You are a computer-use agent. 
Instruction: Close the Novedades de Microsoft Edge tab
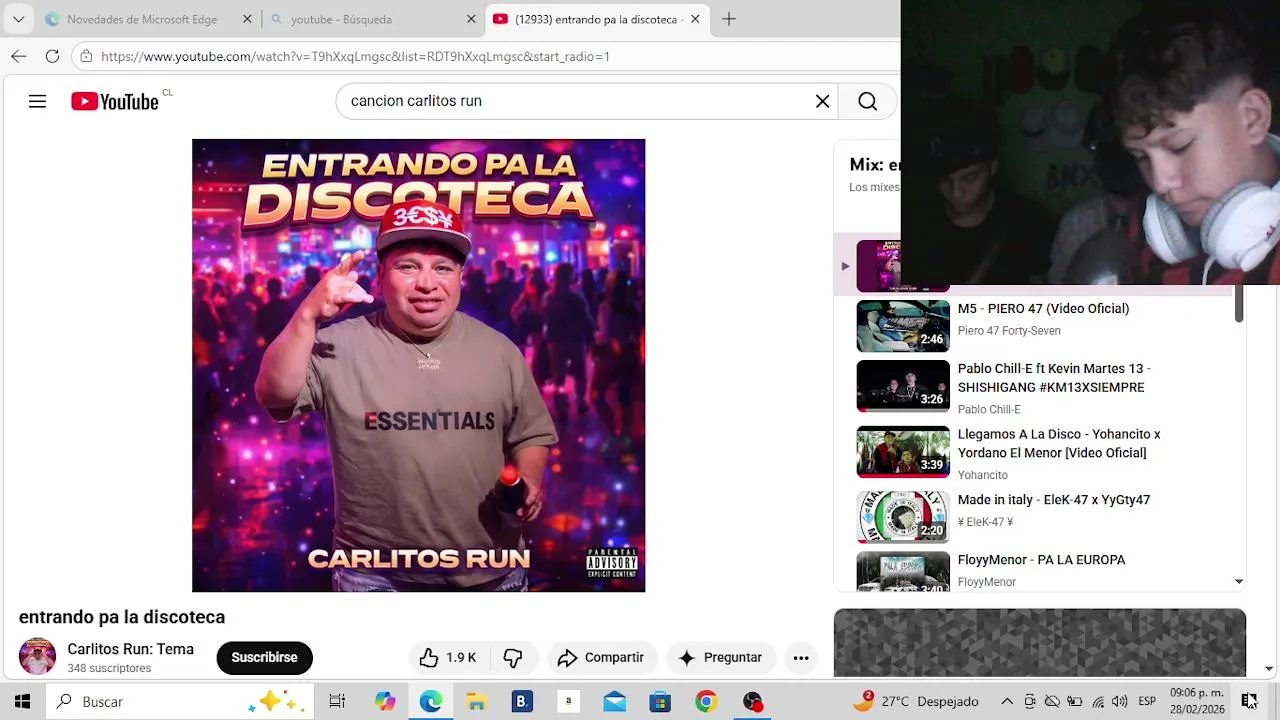[x=247, y=19]
